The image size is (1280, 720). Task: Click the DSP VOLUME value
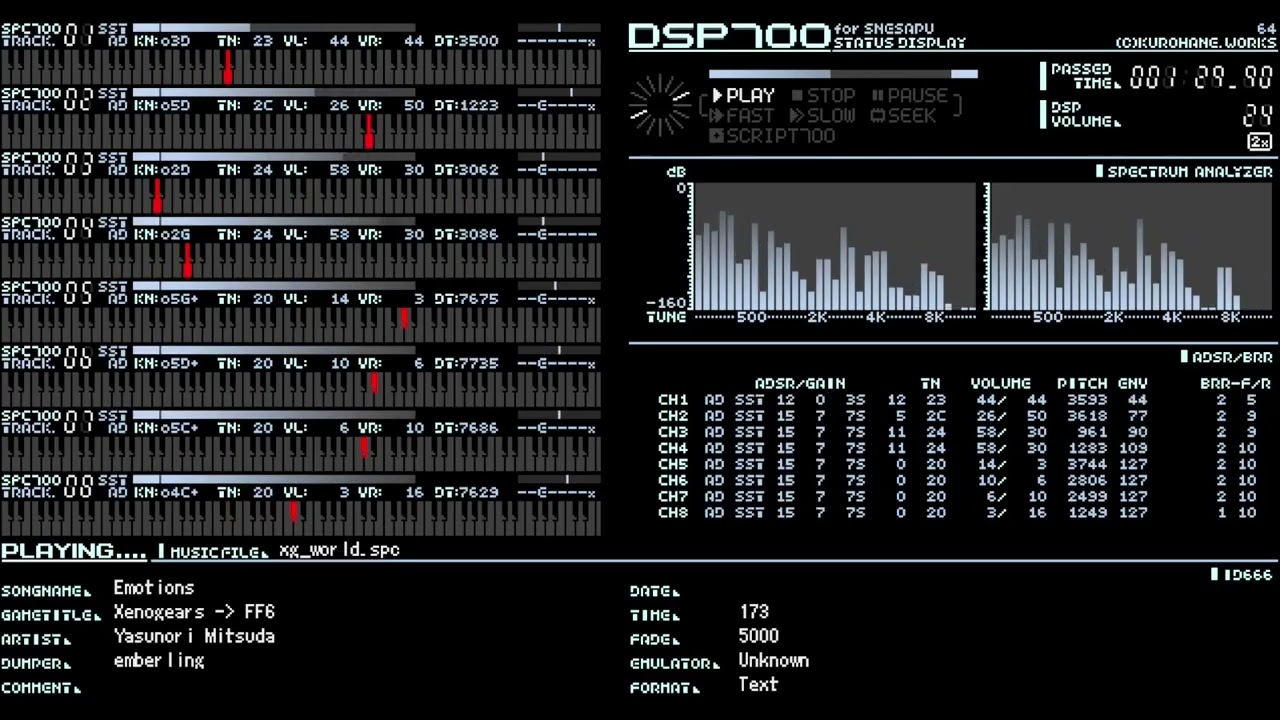click(1258, 115)
